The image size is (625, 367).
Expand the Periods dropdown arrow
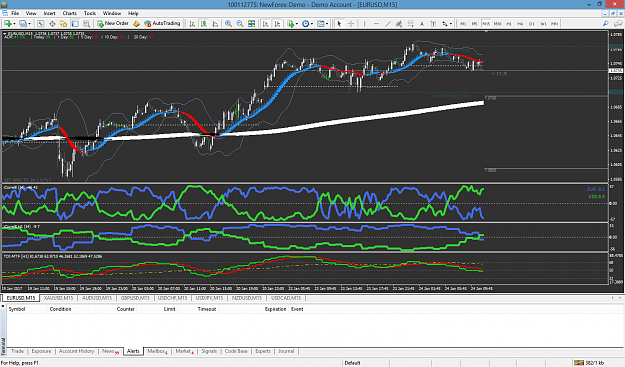click(x=312, y=24)
